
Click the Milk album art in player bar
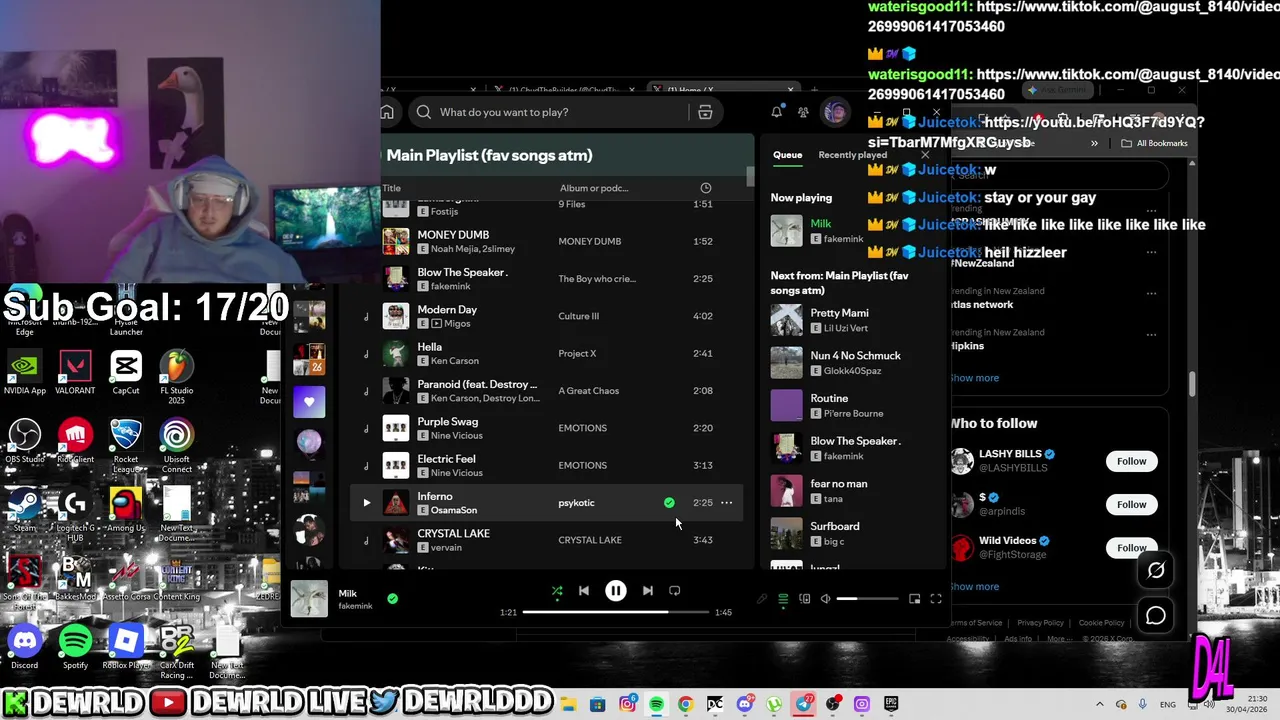pyautogui.click(x=309, y=599)
